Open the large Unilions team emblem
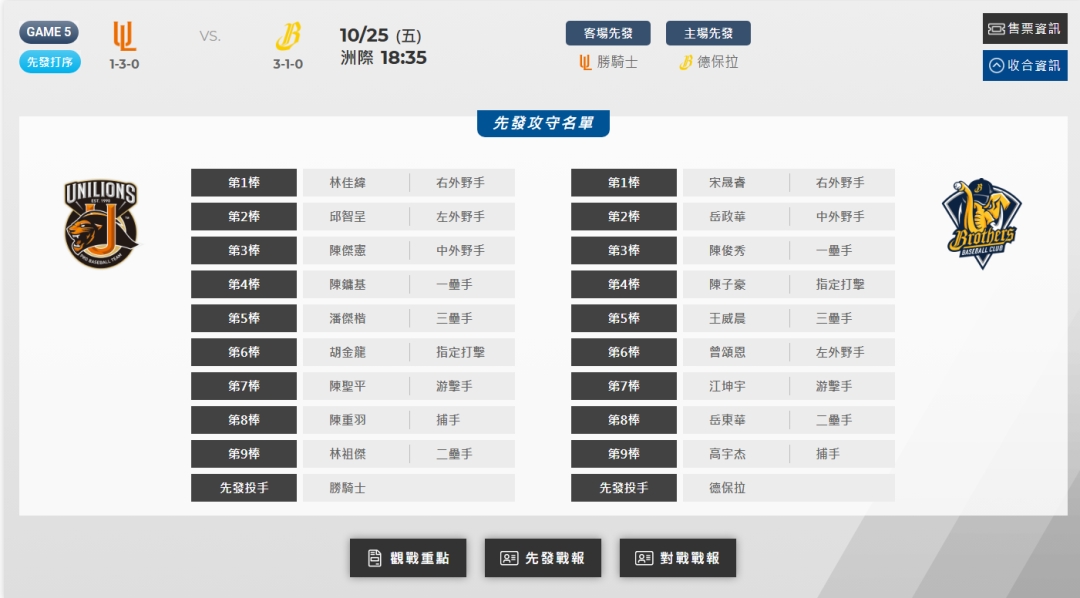The width and height of the screenshot is (1080, 598). tap(101, 224)
